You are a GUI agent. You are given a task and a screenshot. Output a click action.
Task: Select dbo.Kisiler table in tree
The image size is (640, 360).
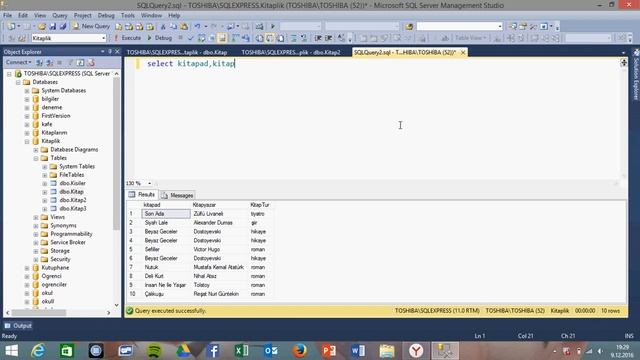(x=72, y=183)
